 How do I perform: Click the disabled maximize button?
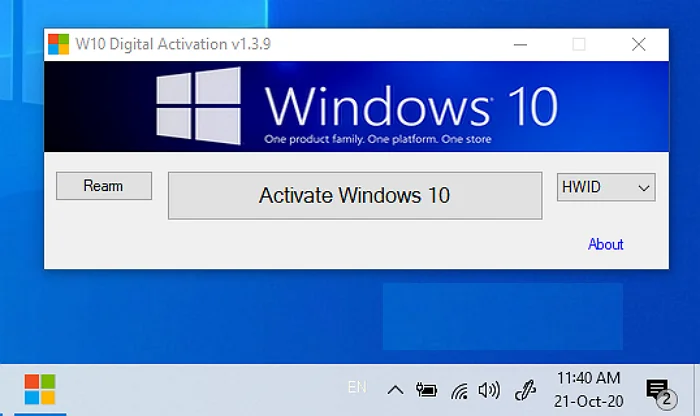pyautogui.click(x=579, y=44)
